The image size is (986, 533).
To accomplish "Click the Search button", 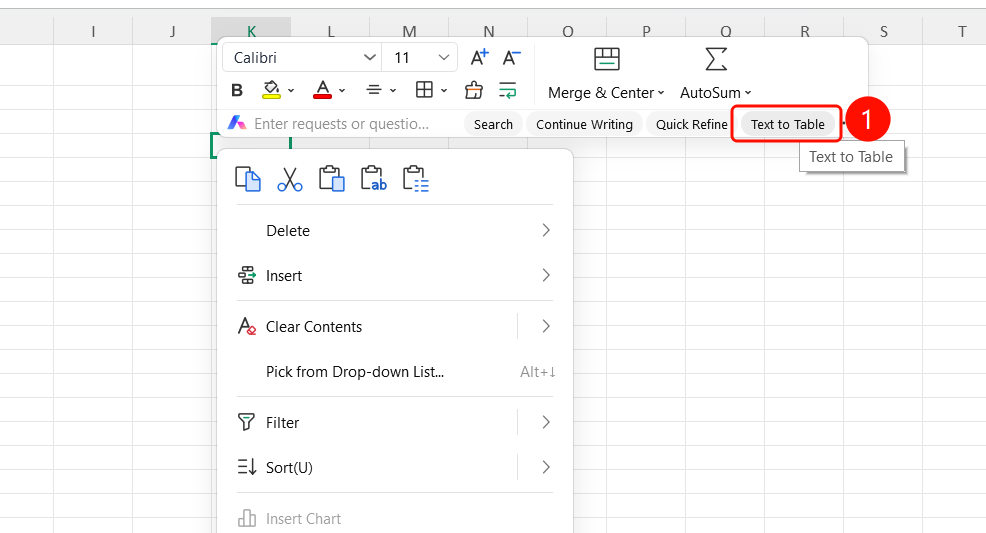I will click(x=493, y=124).
